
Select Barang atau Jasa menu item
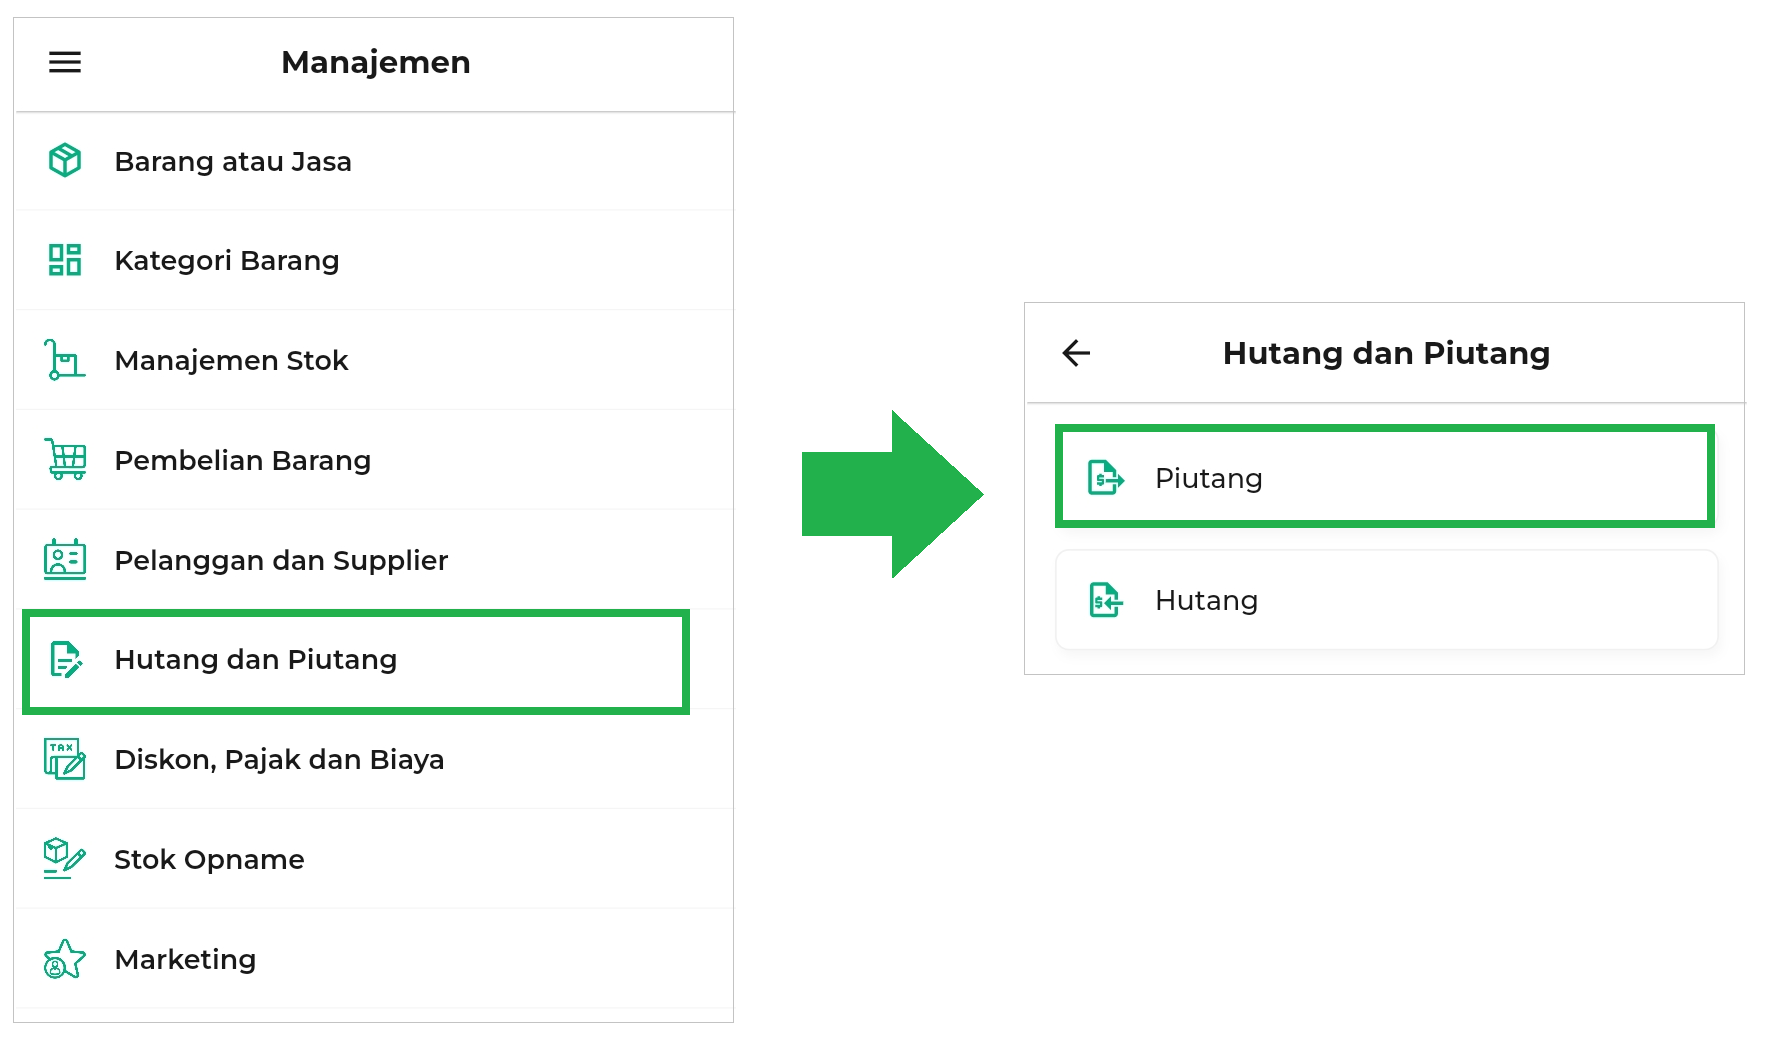(x=233, y=162)
